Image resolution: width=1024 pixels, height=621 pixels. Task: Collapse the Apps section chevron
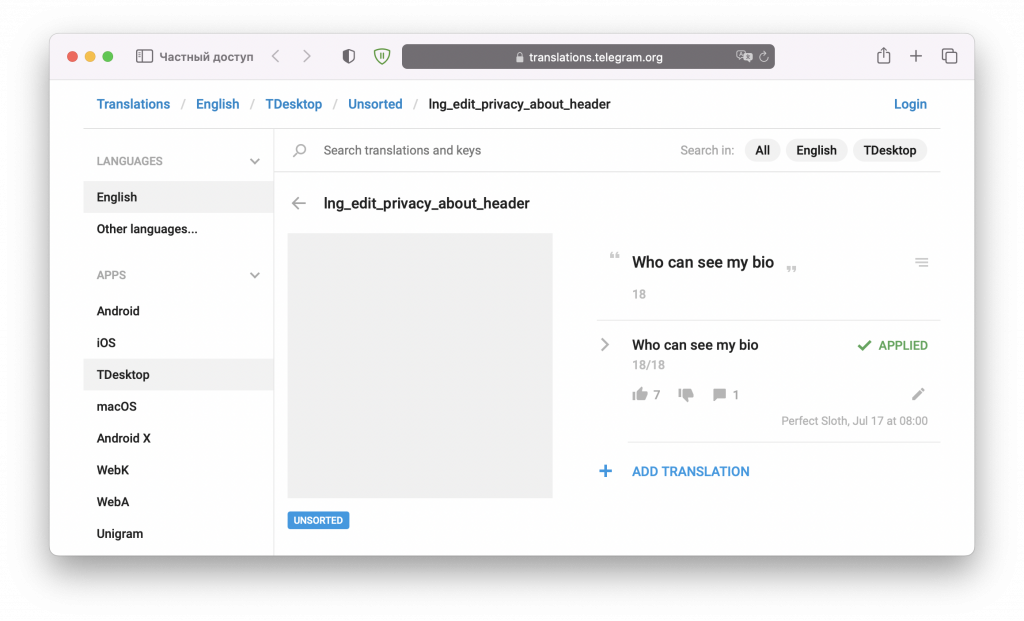click(x=255, y=276)
